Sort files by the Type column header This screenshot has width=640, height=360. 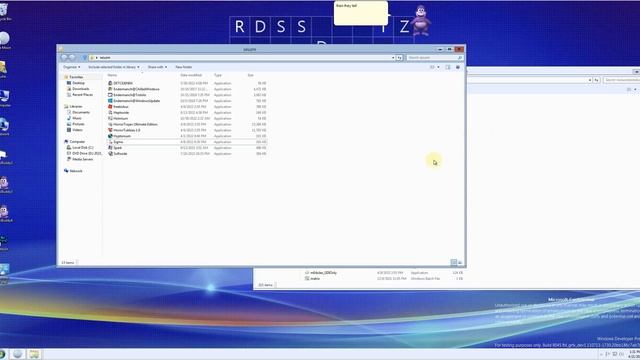[218, 75]
